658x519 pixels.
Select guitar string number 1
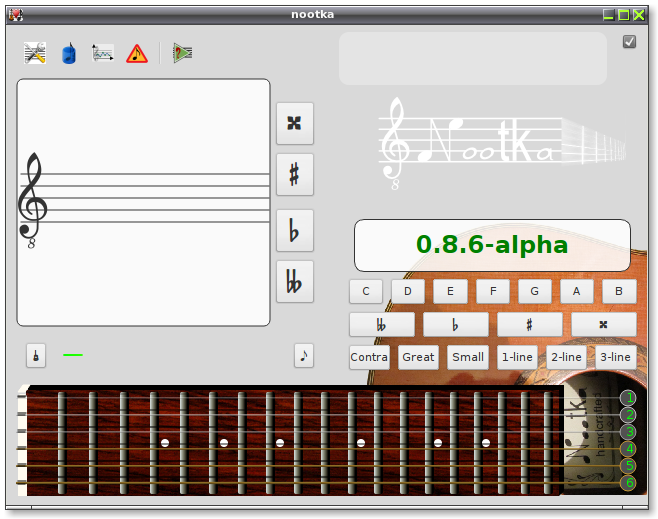tap(628, 398)
